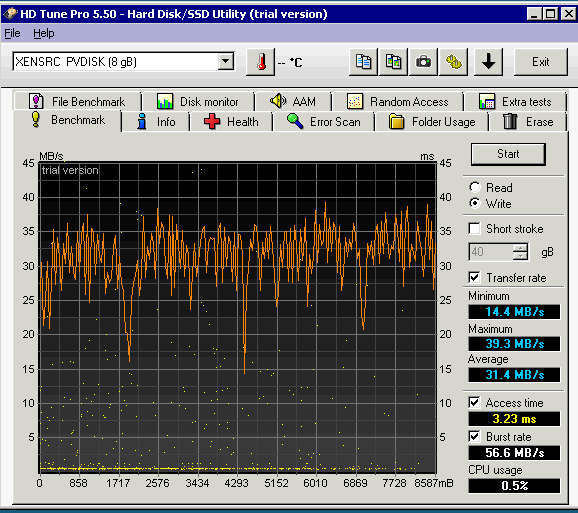Open the Error Scan magnifier tab
This screenshot has height=513, width=578.
tap(324, 122)
